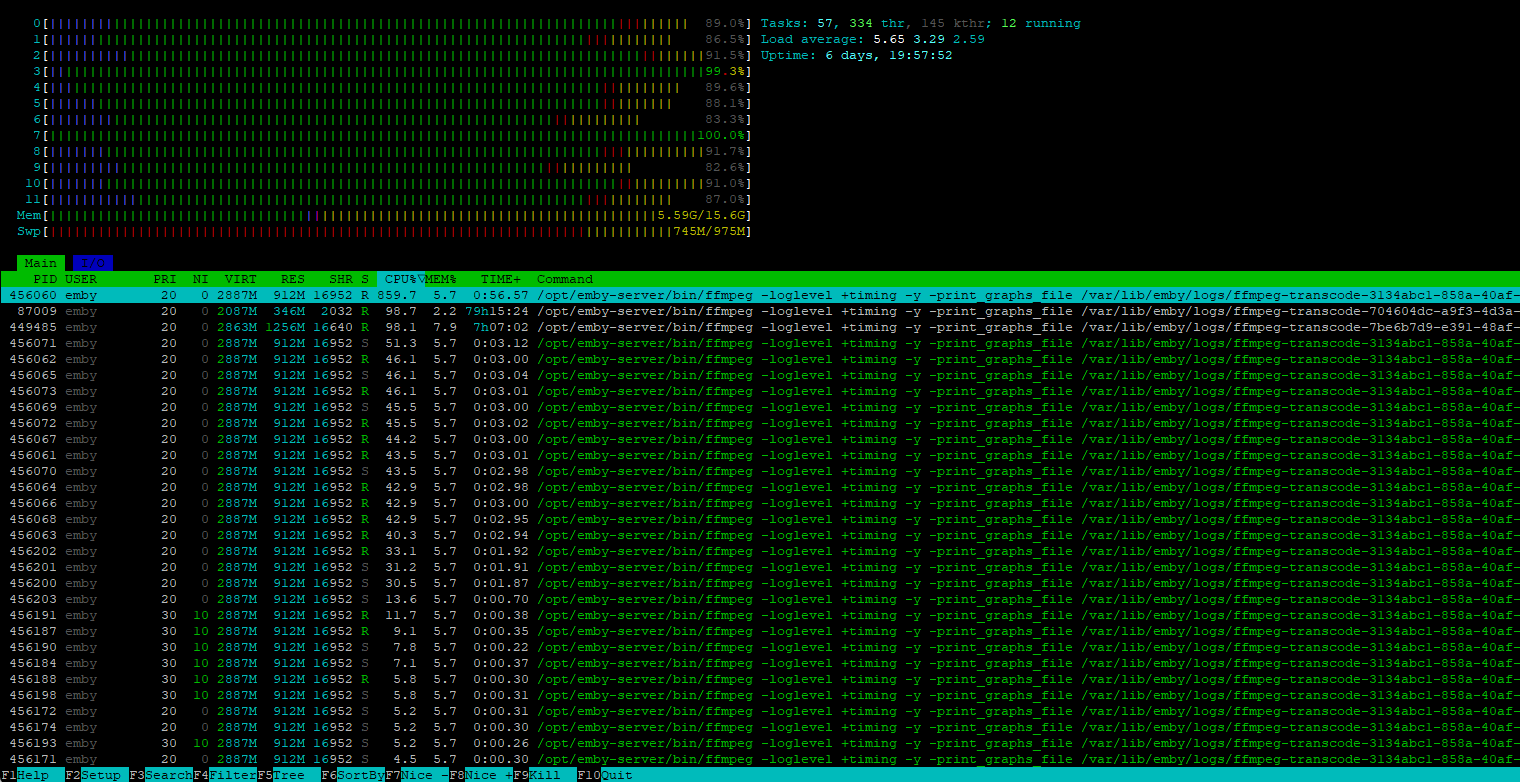Sort by the PID column header
Viewport: 1520px width, 782px height.
[45, 279]
